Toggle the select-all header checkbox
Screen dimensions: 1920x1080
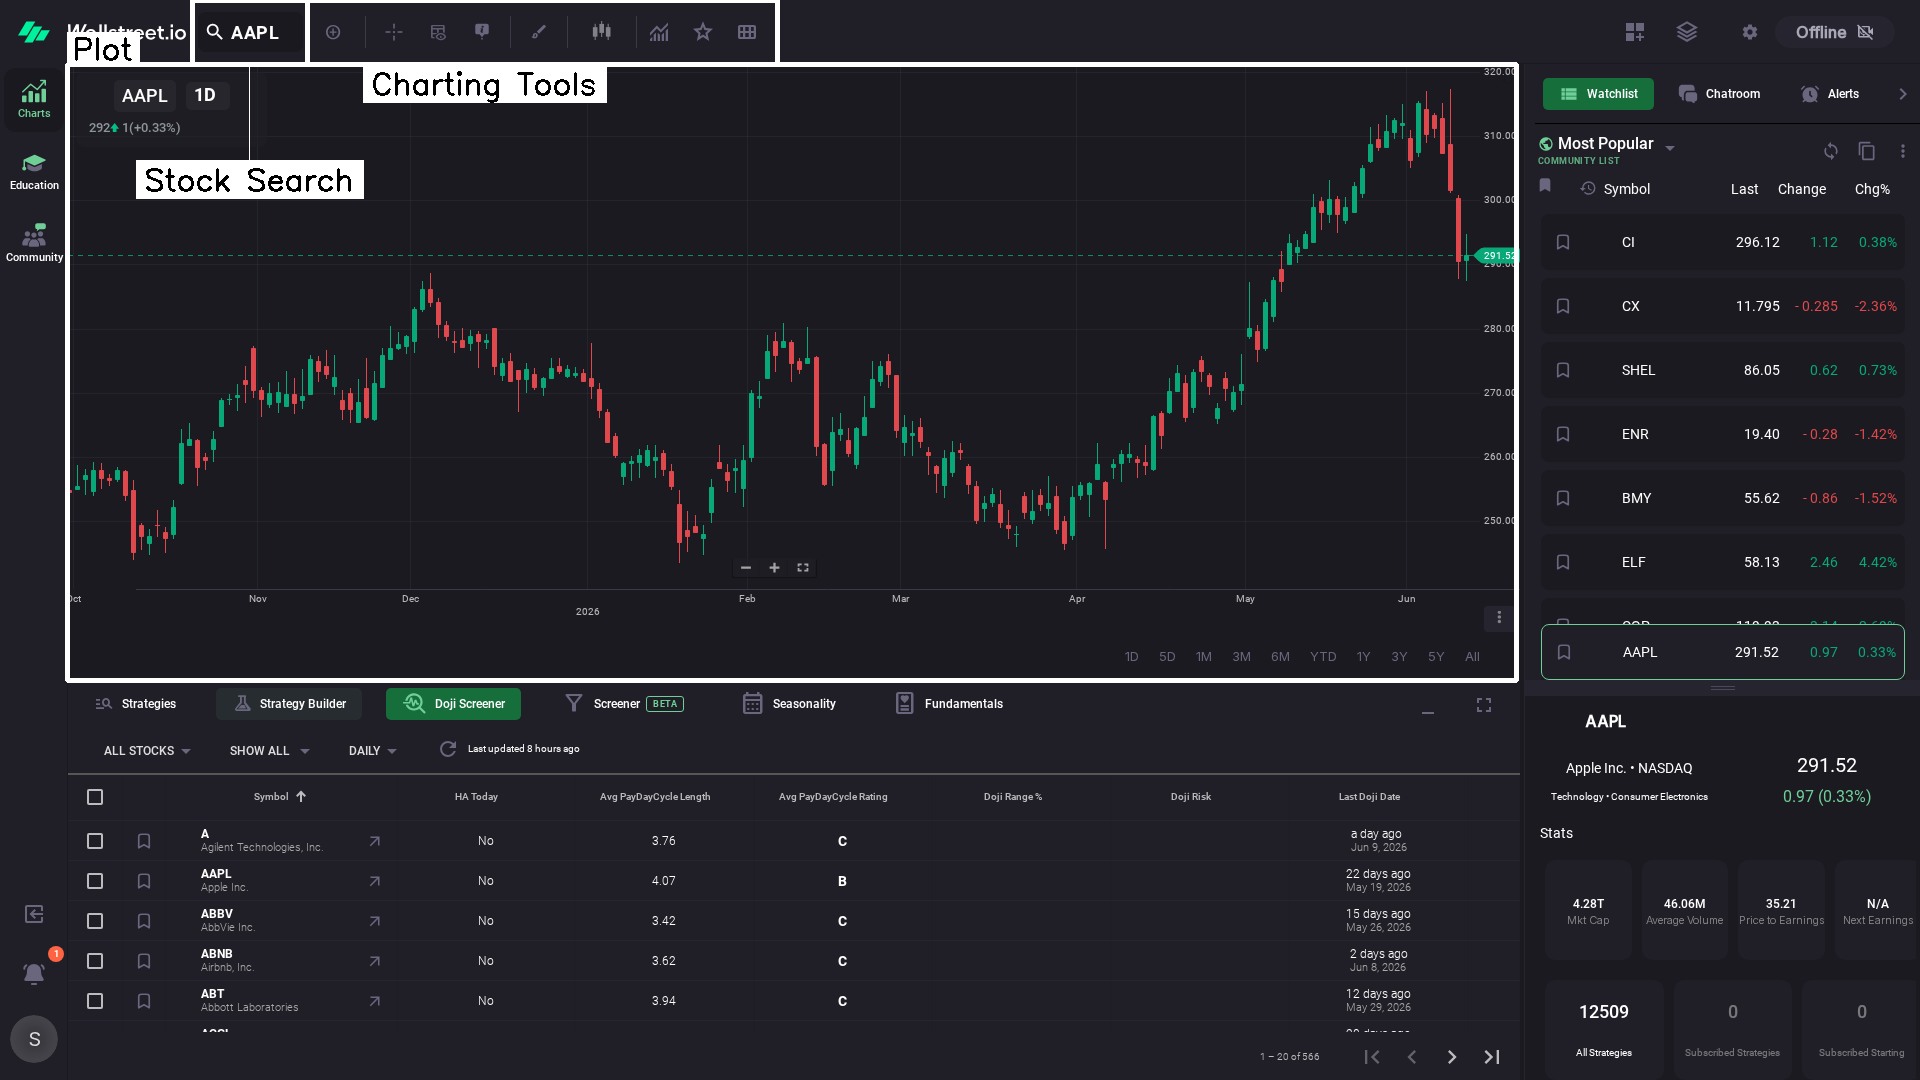click(x=95, y=797)
